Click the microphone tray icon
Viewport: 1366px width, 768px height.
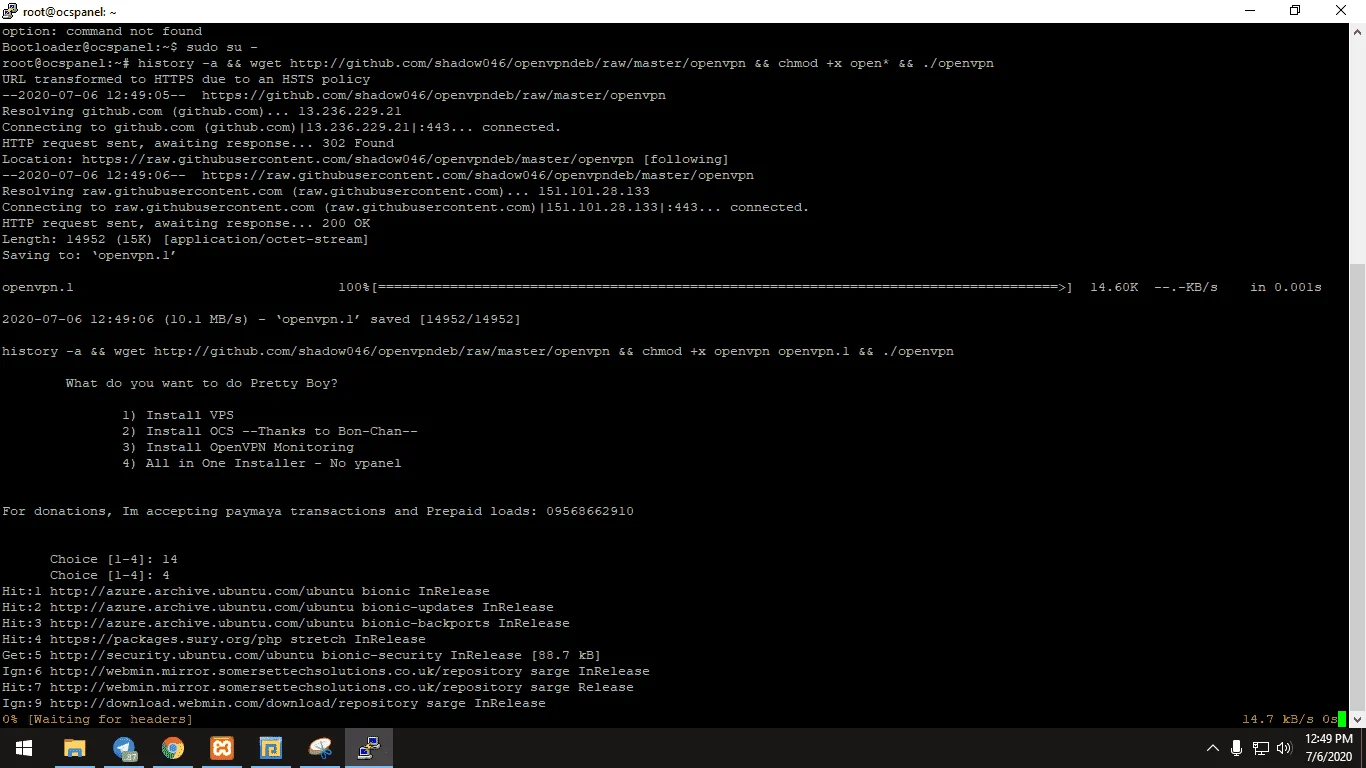point(1237,748)
